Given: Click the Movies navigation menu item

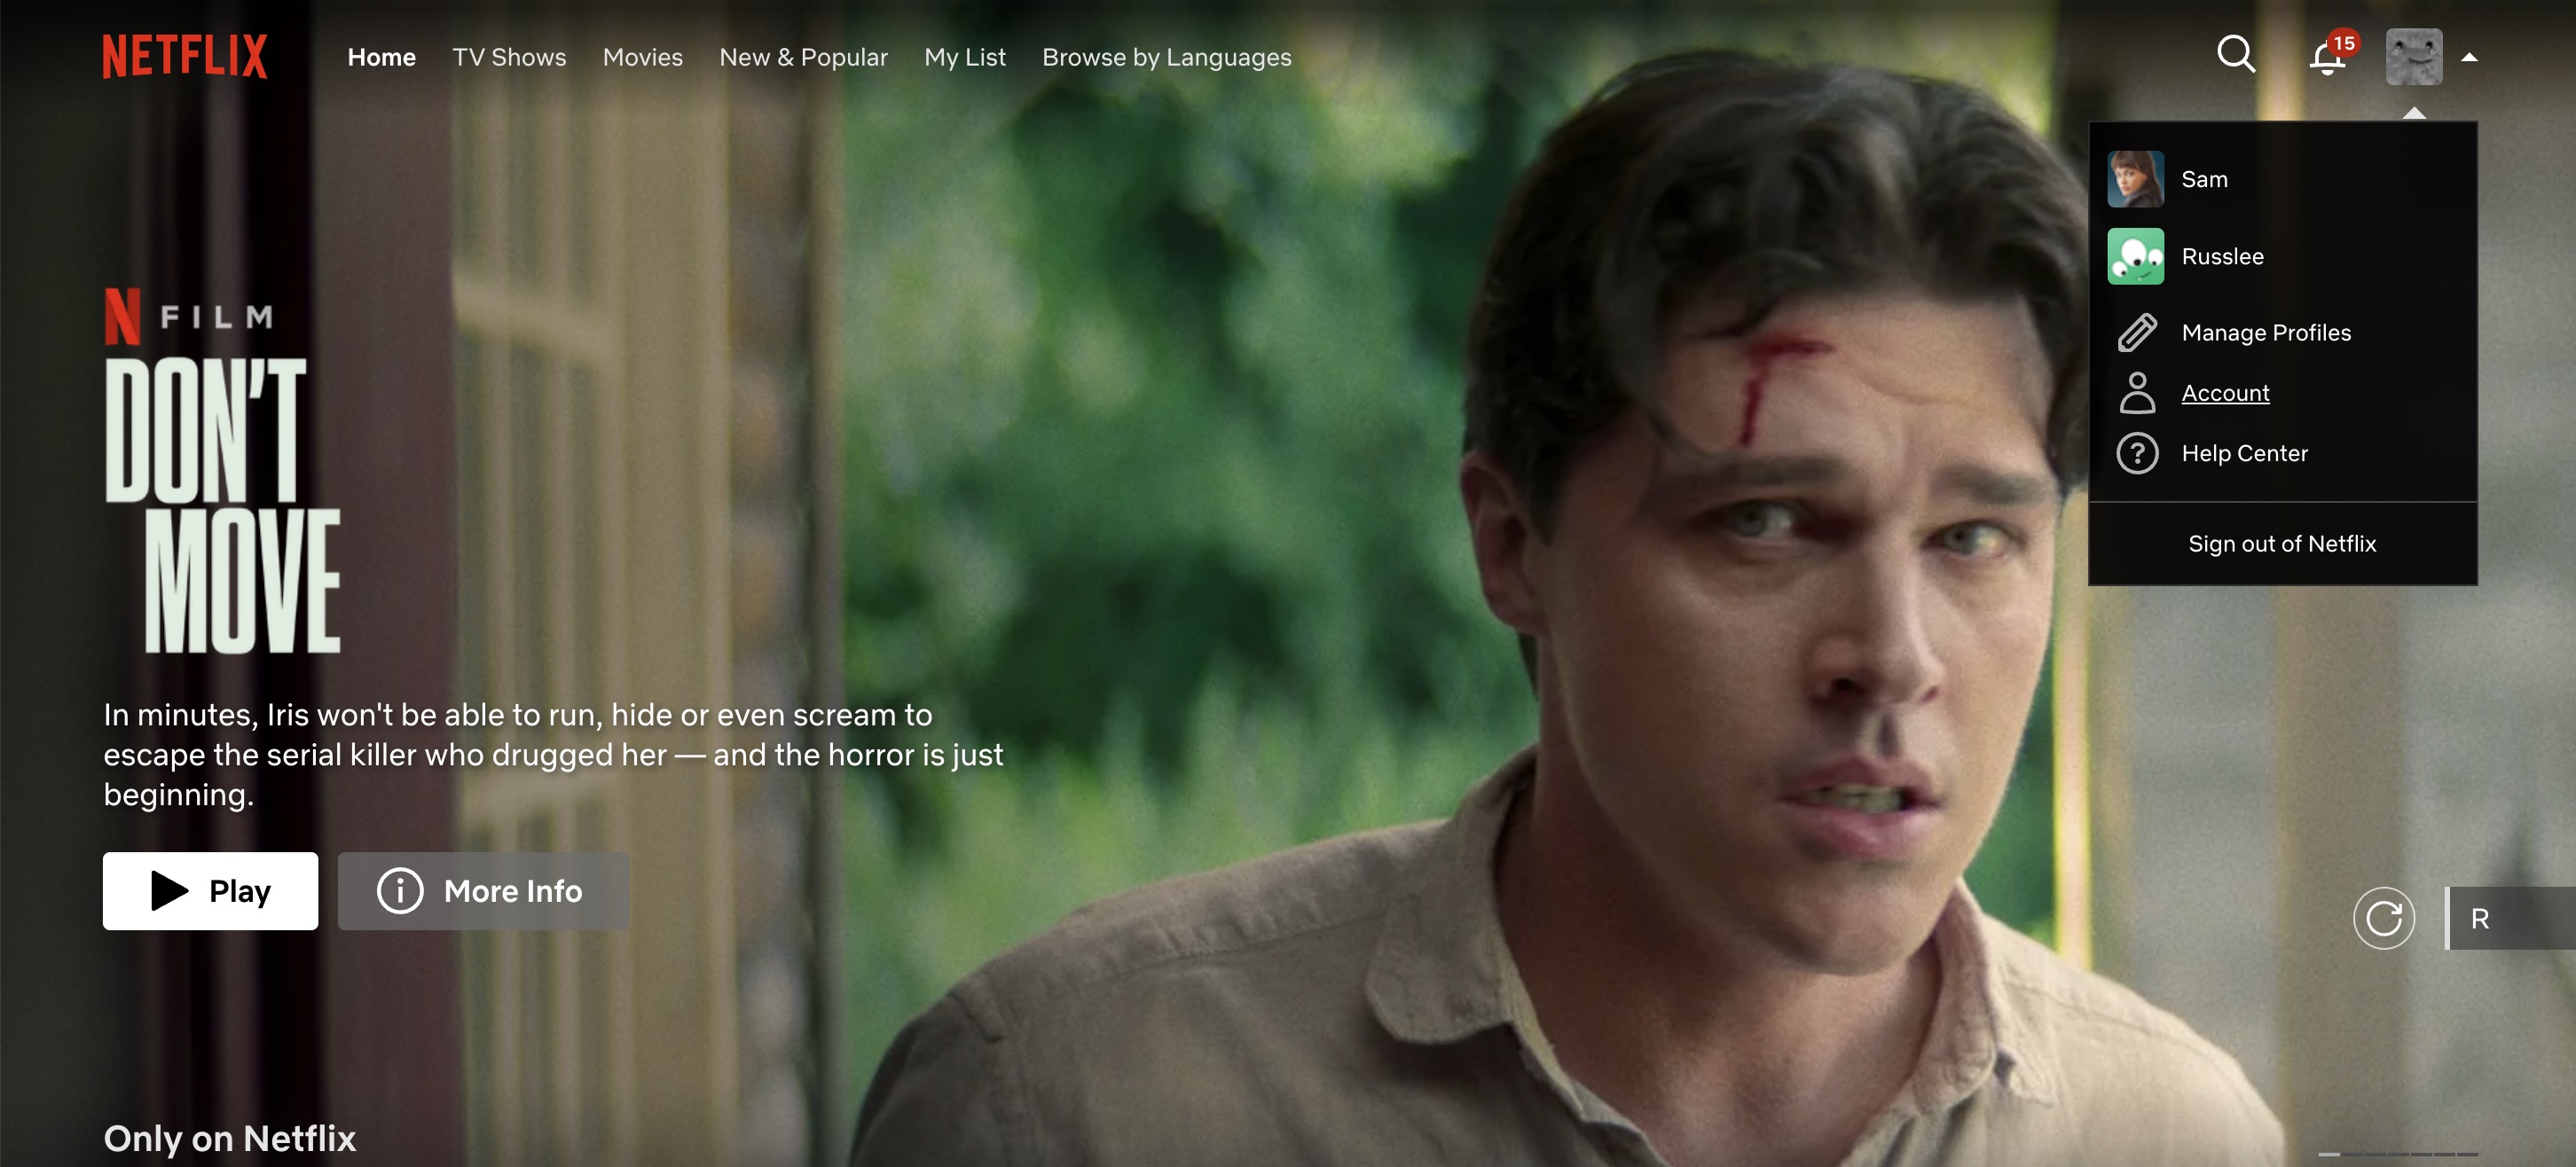Looking at the screenshot, I should point(642,56).
